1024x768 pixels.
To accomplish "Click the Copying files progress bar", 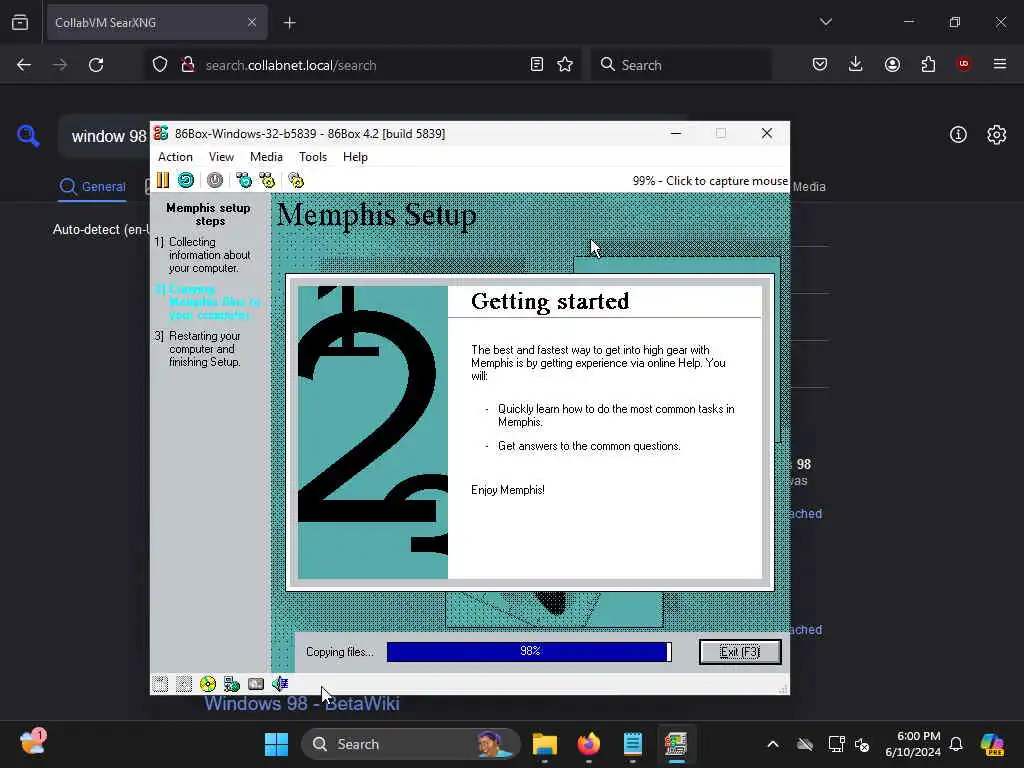I will click(x=529, y=652).
